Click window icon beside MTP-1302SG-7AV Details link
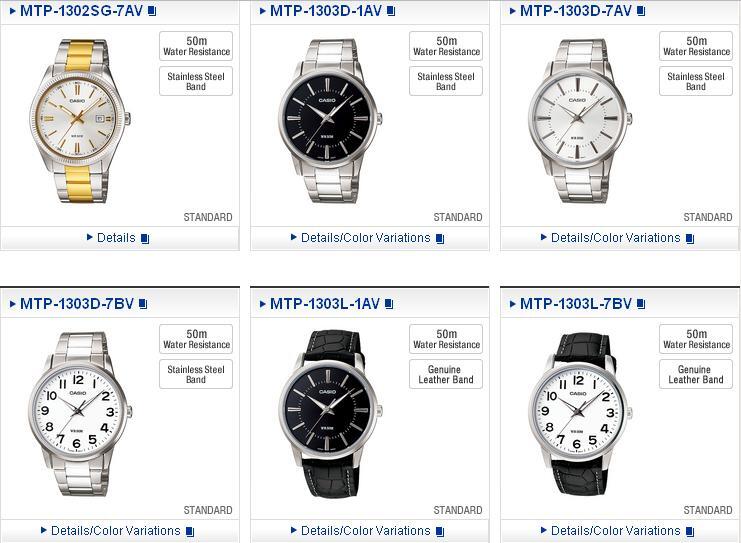This screenshot has width=741, height=543. click(x=145, y=238)
